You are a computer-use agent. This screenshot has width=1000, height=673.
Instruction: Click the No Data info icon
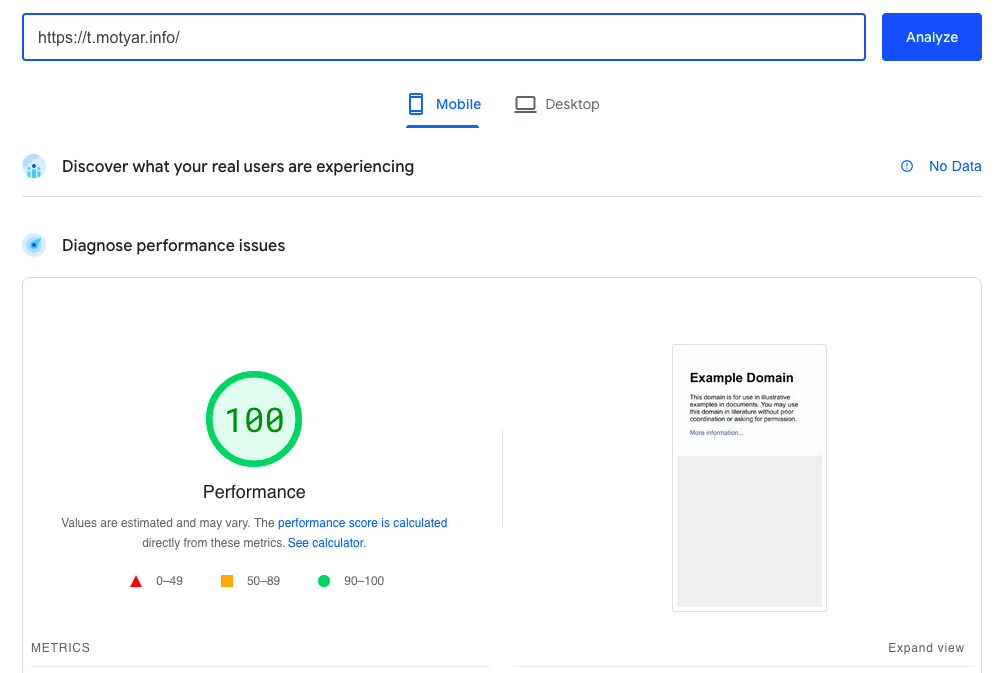click(907, 166)
